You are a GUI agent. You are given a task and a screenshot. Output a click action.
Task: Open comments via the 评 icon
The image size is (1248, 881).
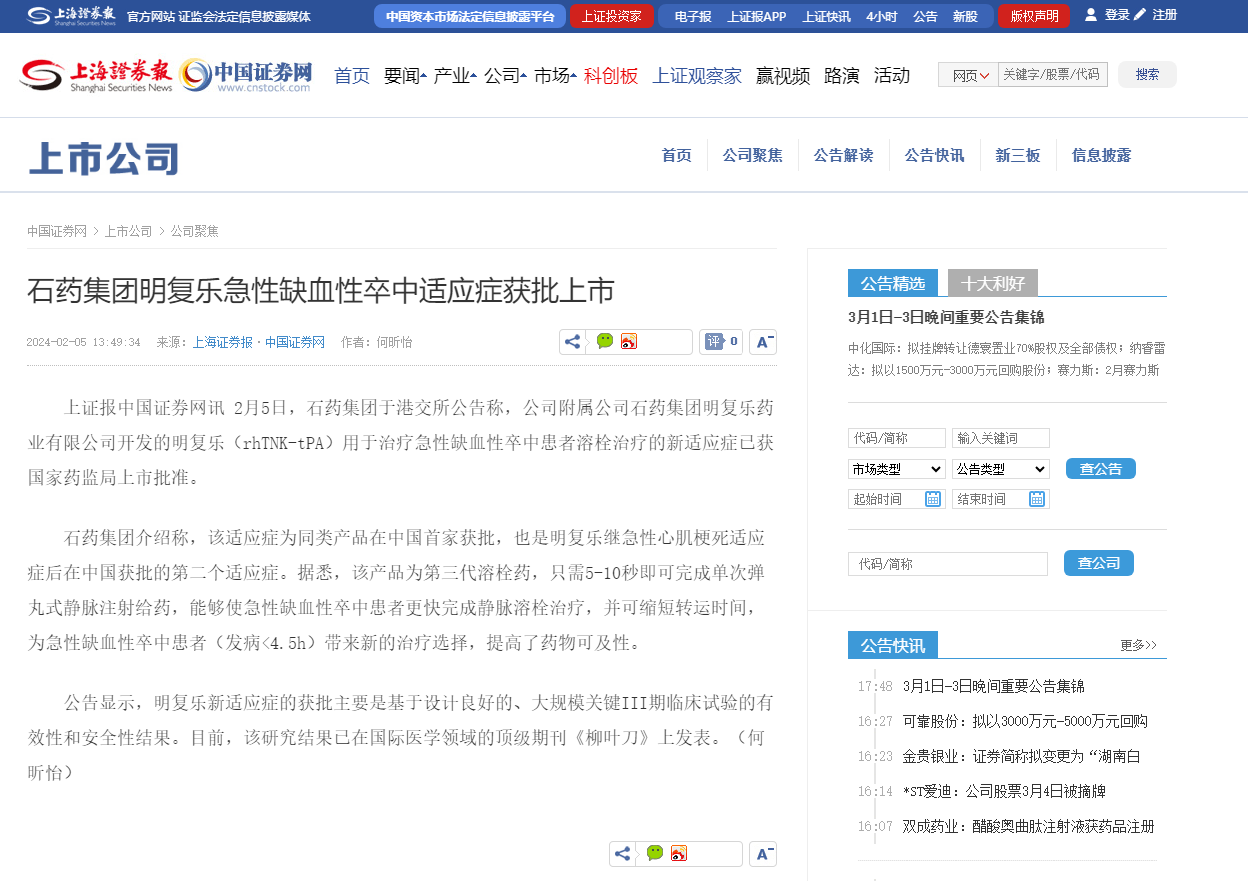[714, 342]
